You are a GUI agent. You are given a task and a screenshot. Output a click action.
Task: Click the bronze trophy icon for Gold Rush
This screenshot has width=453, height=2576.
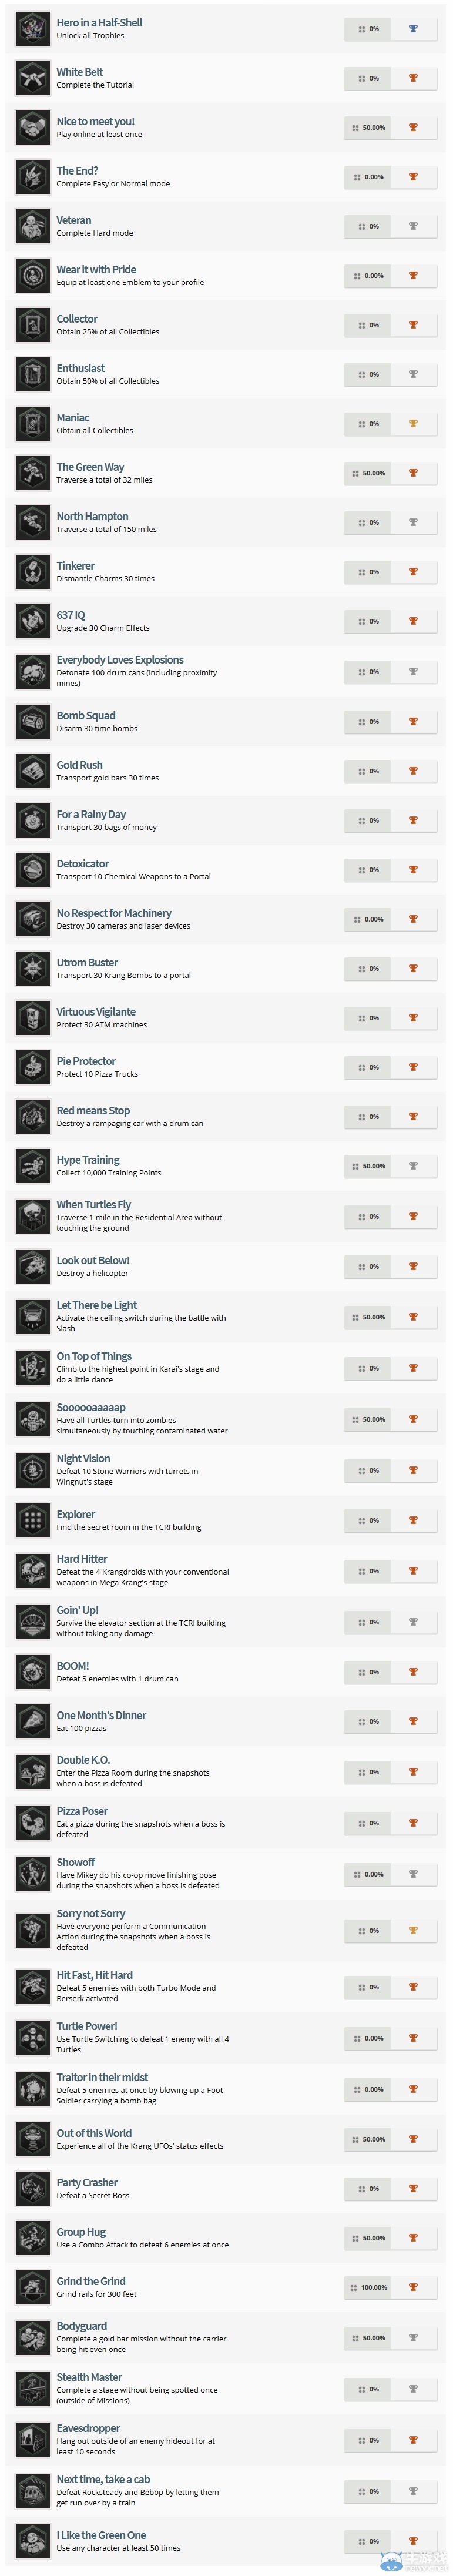413,771
